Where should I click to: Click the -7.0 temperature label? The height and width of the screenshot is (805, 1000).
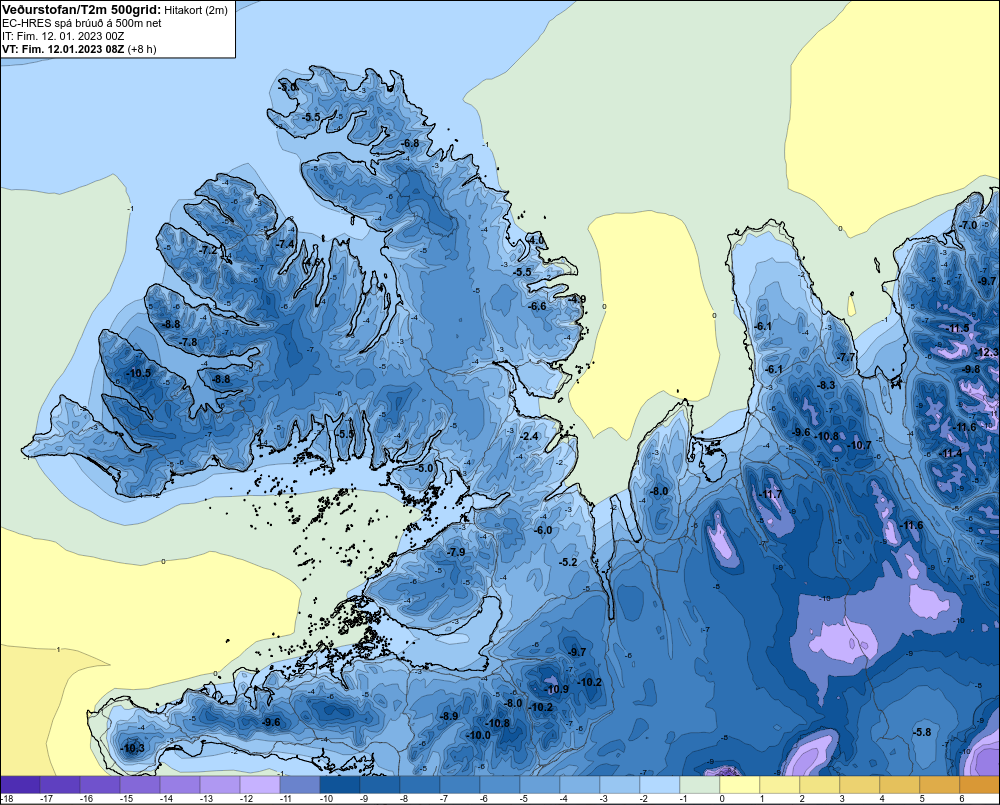click(x=967, y=225)
